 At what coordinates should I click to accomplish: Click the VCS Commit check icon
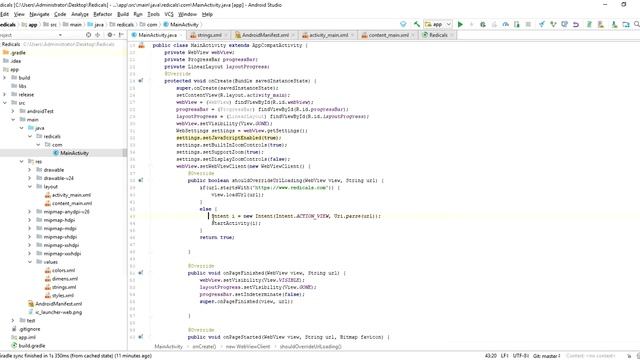pyautogui.click(x=553, y=24)
